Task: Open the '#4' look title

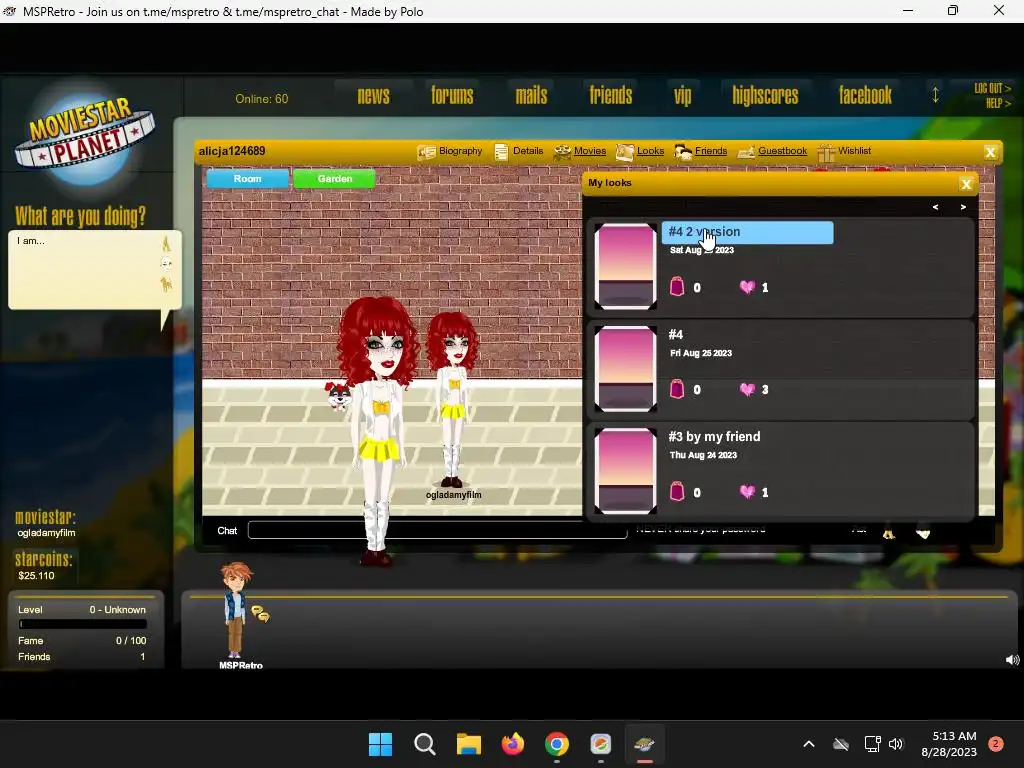Action: [675, 334]
